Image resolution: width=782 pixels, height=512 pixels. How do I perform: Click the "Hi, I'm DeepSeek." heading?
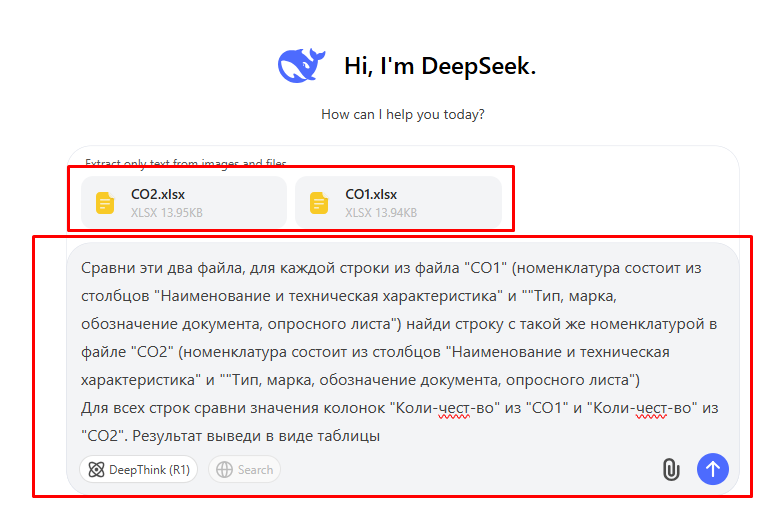tap(440, 66)
